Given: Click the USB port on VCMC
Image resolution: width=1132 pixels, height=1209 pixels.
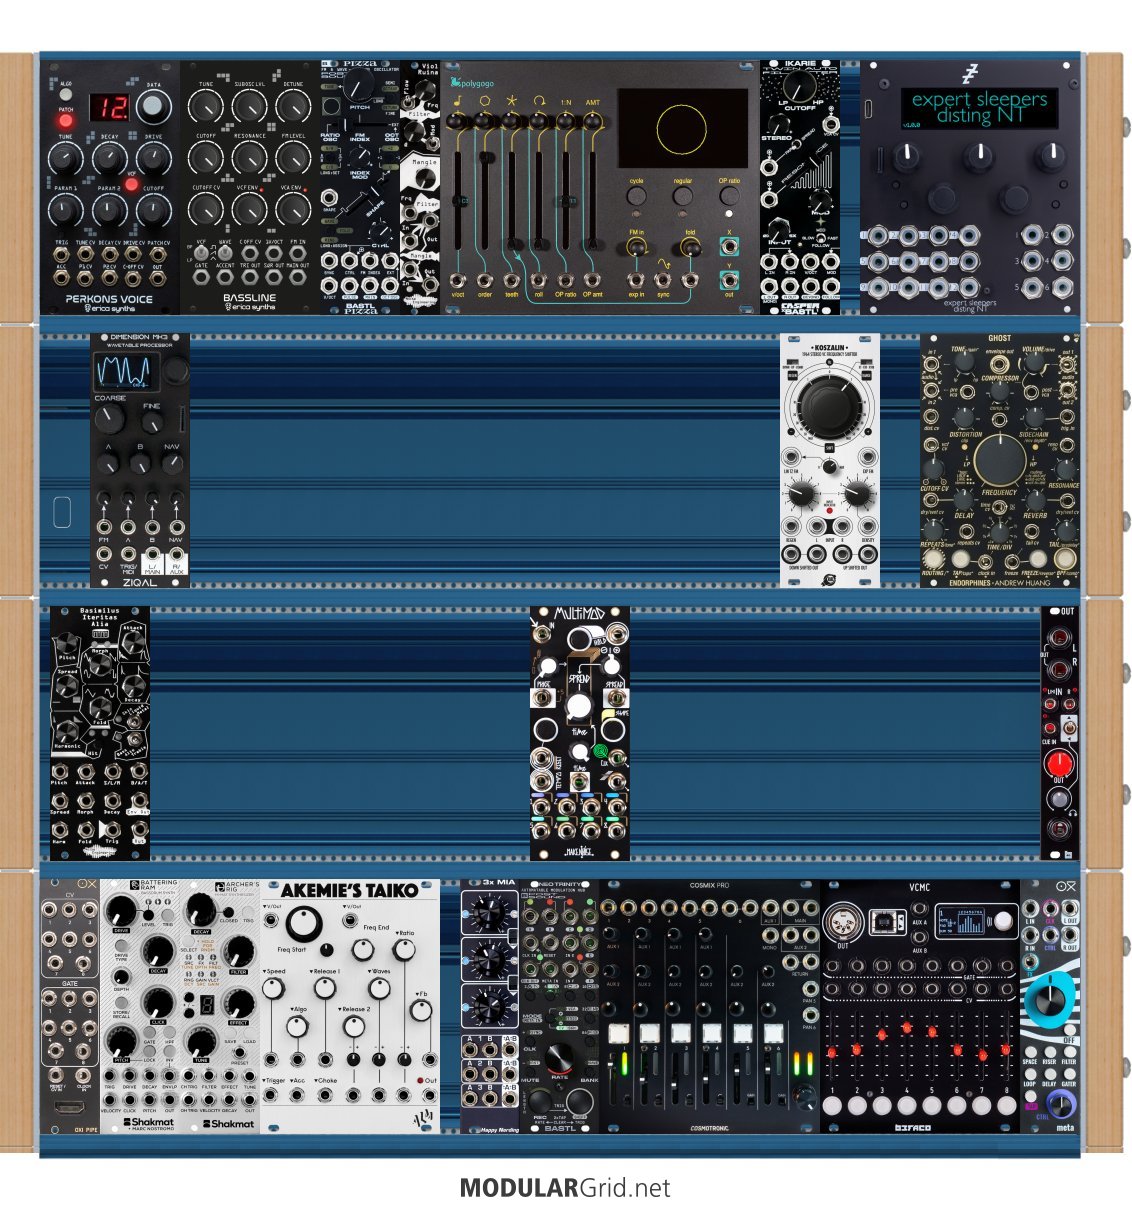Looking at the screenshot, I should [885, 920].
